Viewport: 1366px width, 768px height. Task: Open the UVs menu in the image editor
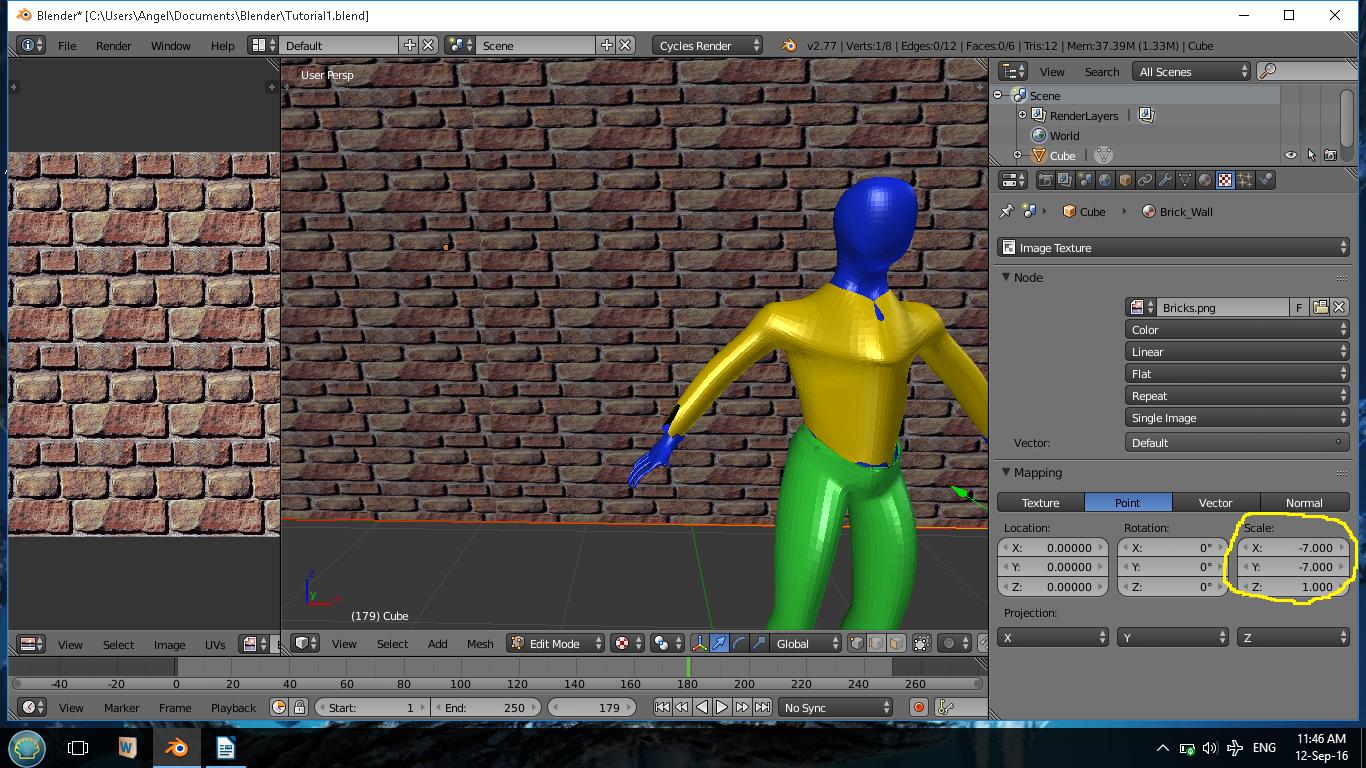[215, 645]
